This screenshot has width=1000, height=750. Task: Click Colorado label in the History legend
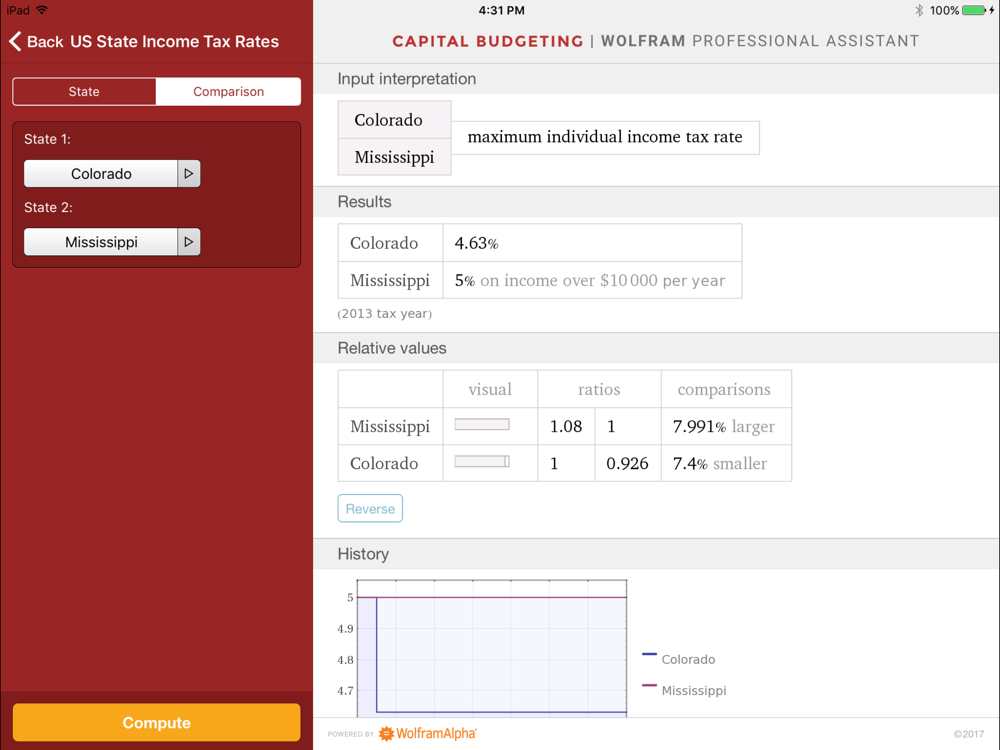tap(688, 659)
